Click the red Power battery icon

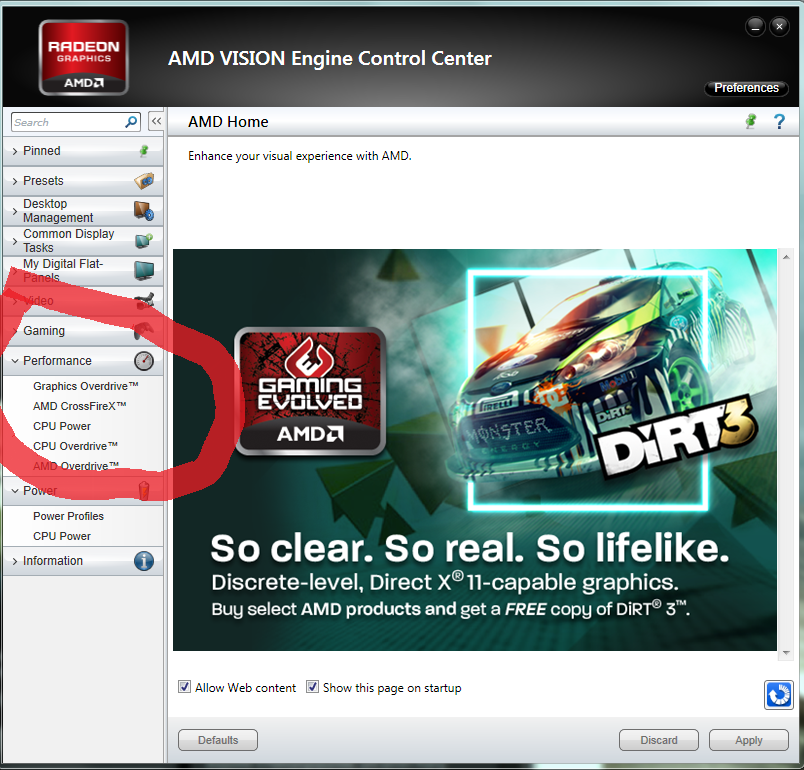(x=144, y=491)
